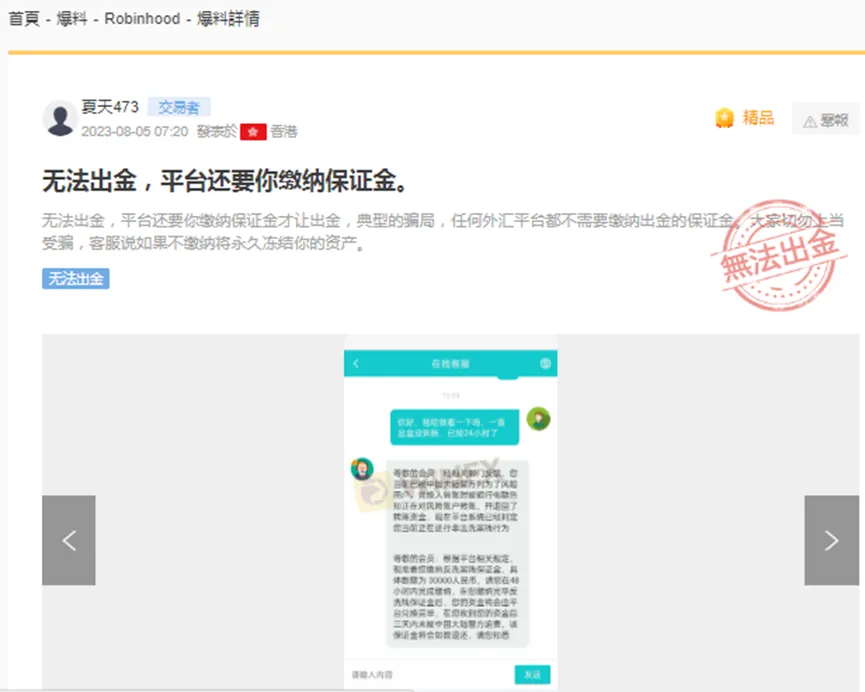Screen dimensions: 865x692
Task: Click the post title 无法出金，平台还要你缴纳保证金
Action: click(x=225, y=181)
